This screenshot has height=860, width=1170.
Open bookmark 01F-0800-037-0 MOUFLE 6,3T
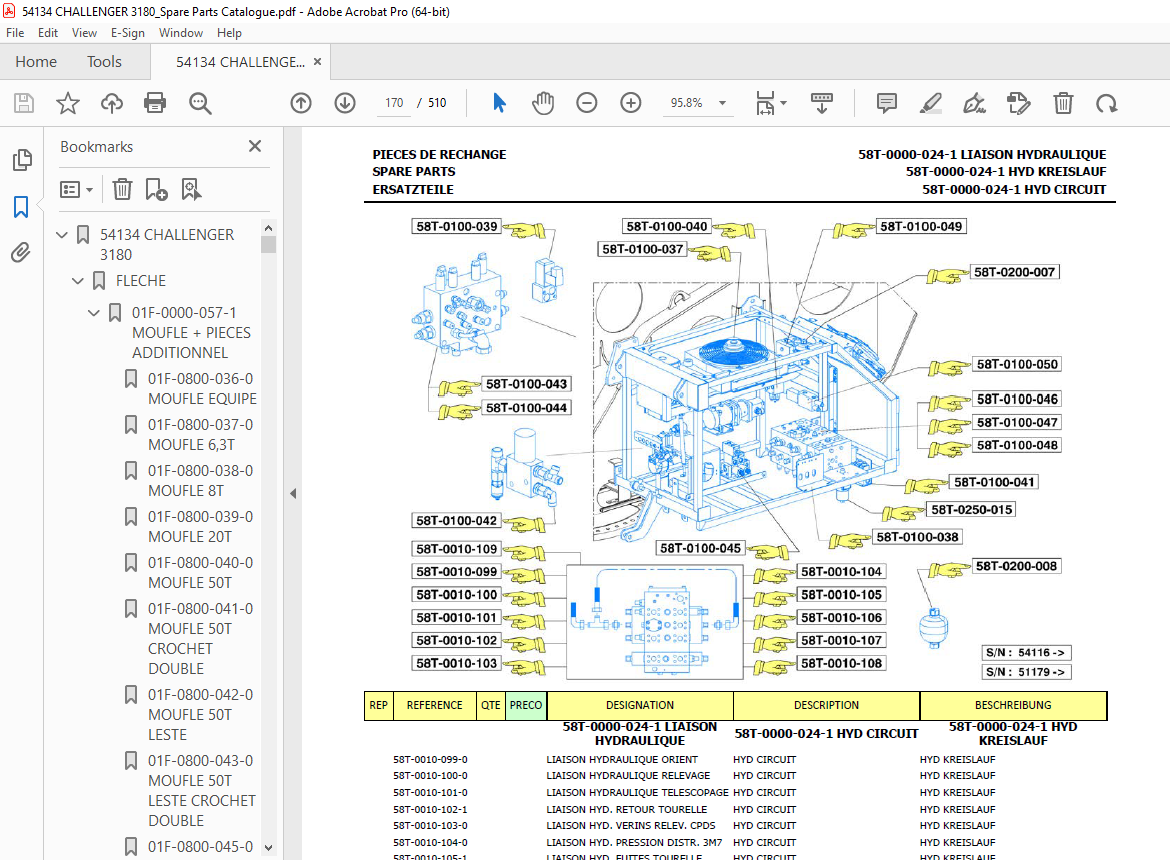click(200, 435)
